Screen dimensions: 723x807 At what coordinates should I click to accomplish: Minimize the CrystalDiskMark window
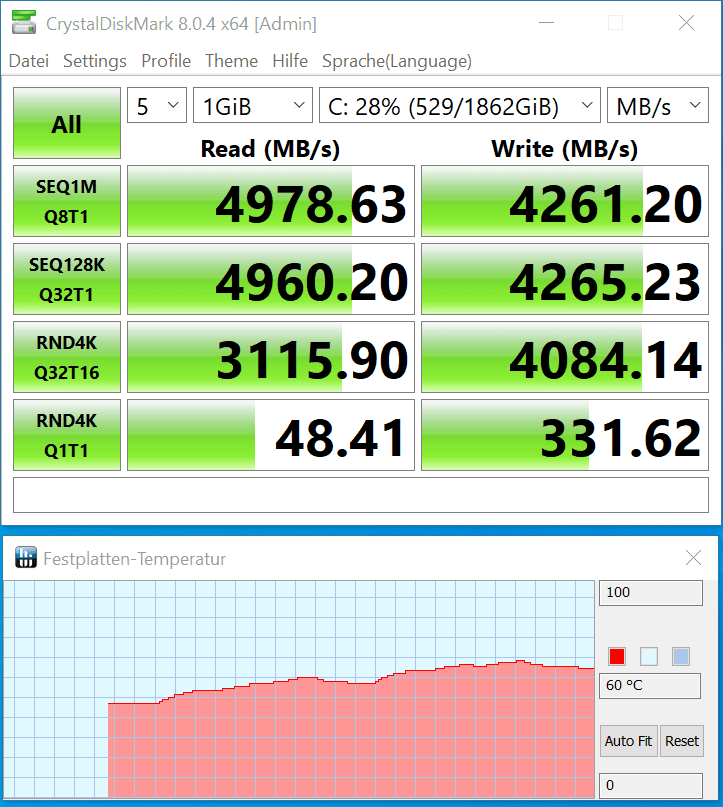coord(546,23)
